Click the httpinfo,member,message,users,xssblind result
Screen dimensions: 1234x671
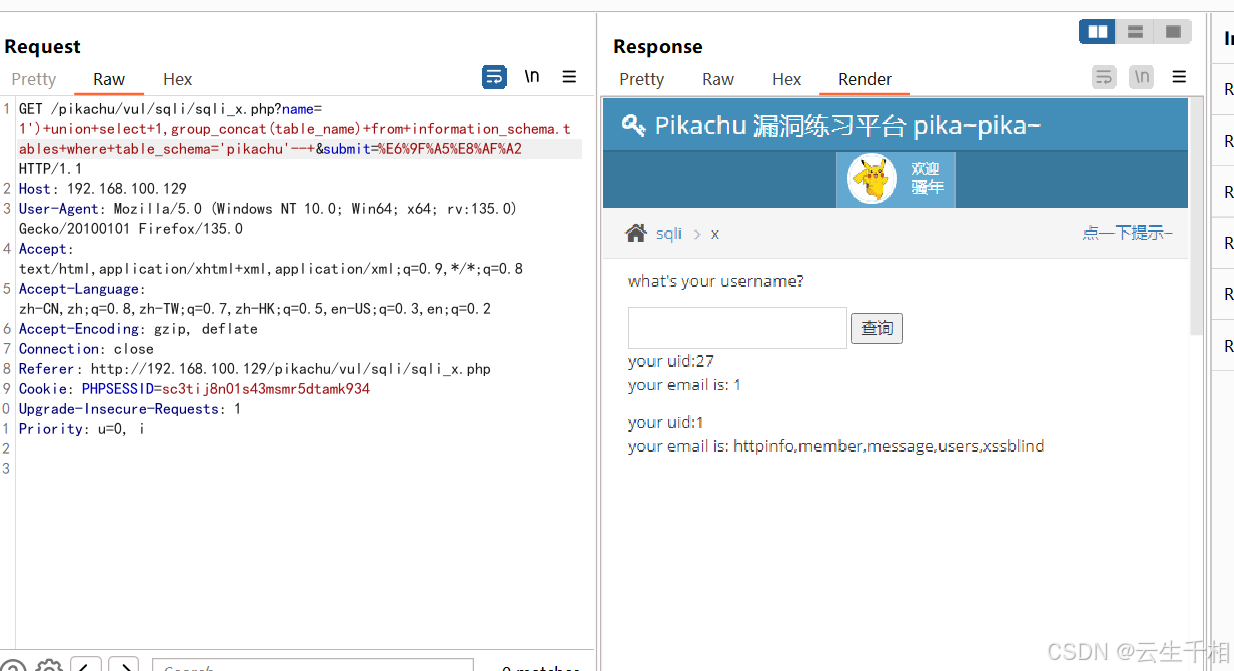pos(888,446)
